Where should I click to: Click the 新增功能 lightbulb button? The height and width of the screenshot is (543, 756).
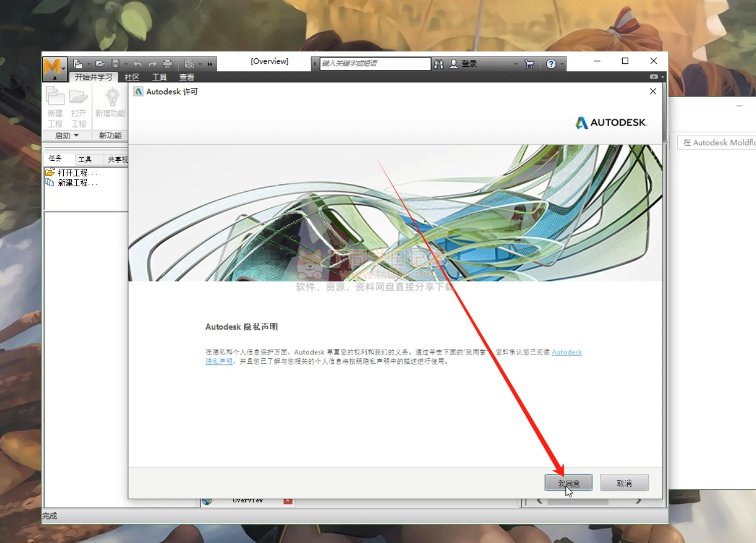pos(111,102)
